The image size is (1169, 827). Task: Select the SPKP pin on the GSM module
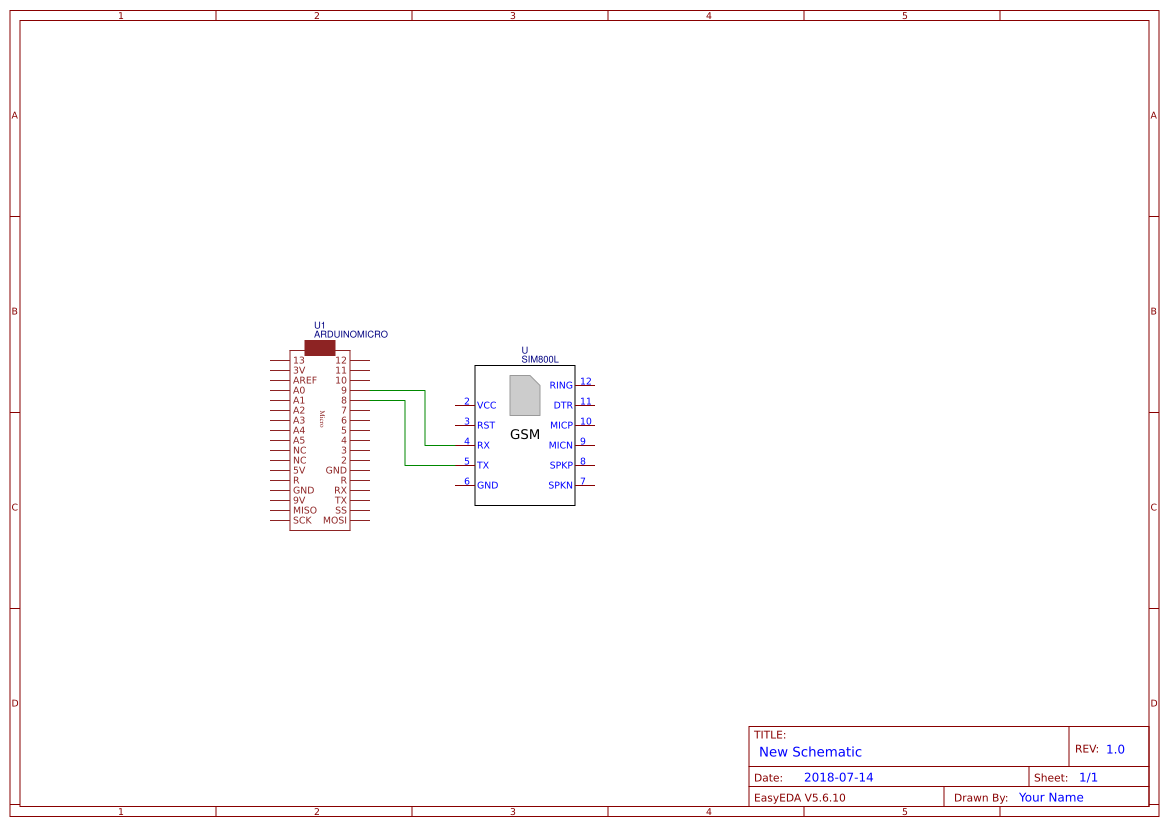[x=560, y=464]
